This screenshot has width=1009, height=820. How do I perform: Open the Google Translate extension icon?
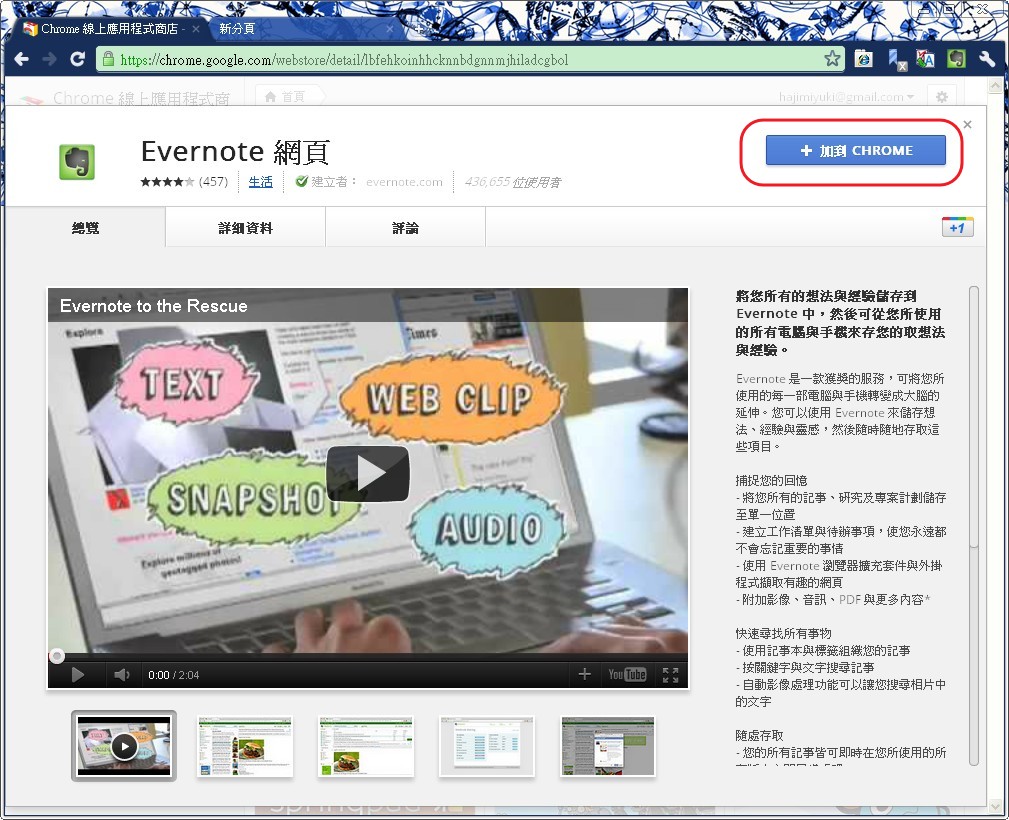coord(925,59)
